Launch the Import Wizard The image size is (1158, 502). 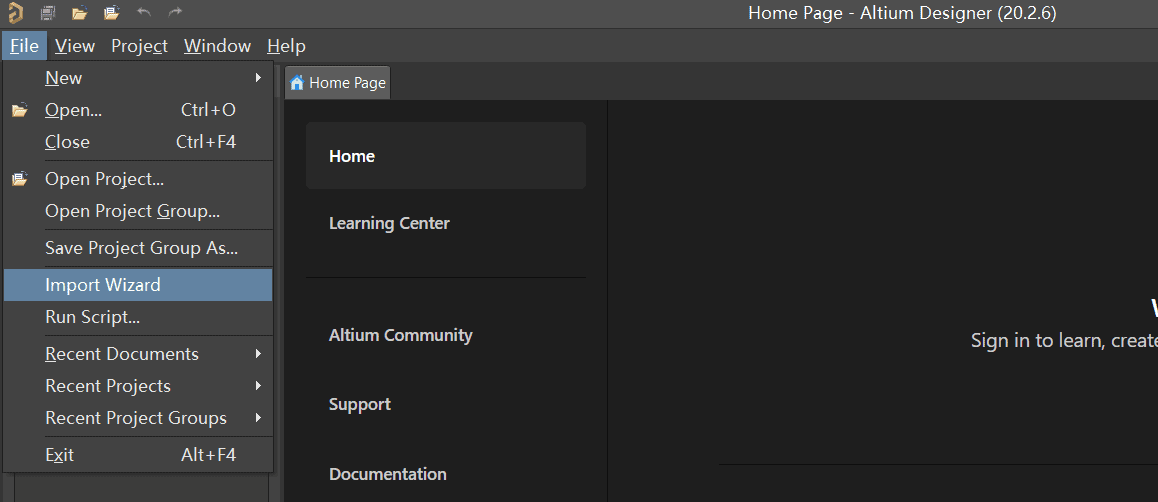(138, 285)
